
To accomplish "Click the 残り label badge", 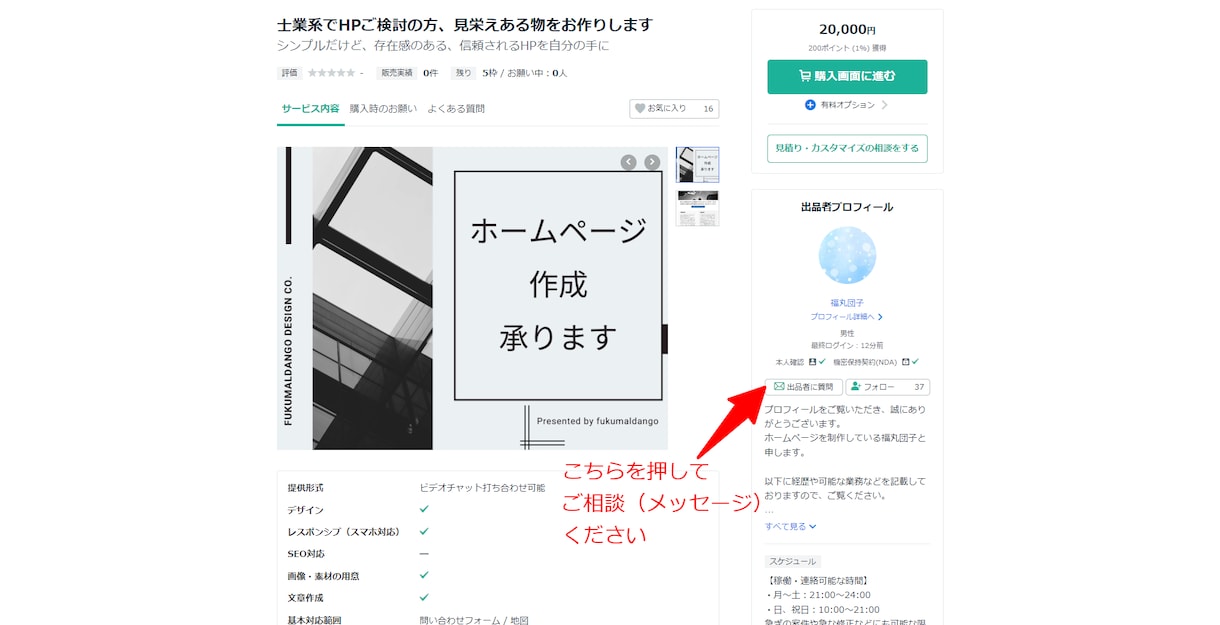I will click(x=464, y=73).
